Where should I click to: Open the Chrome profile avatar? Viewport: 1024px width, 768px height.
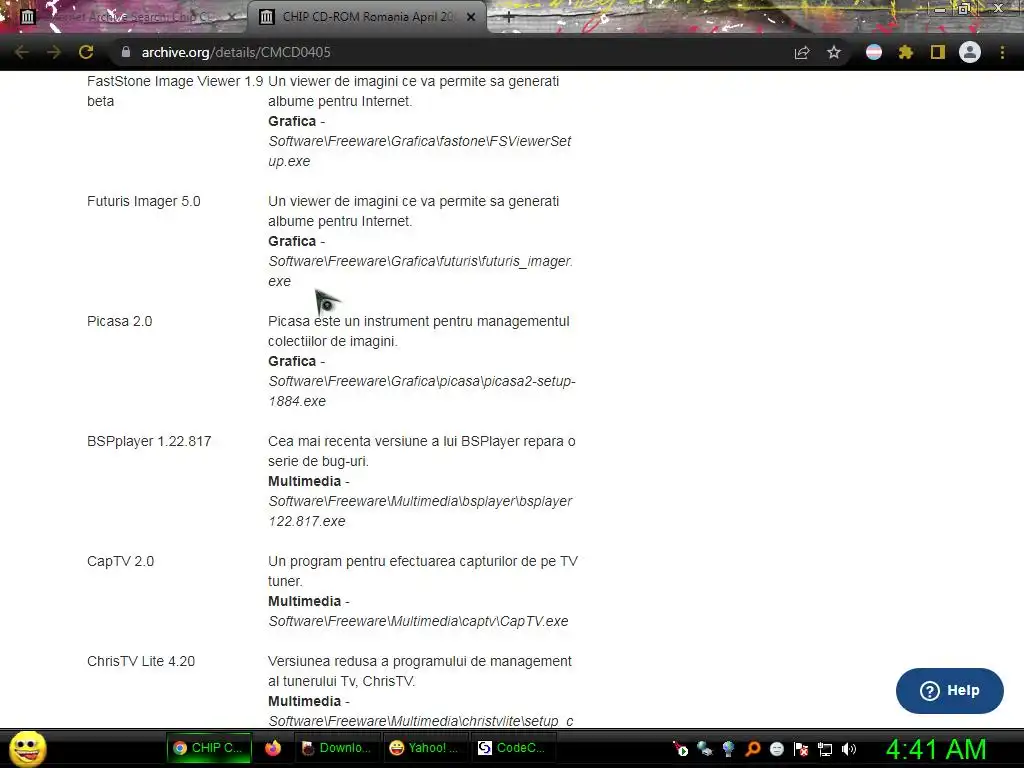pos(970,52)
